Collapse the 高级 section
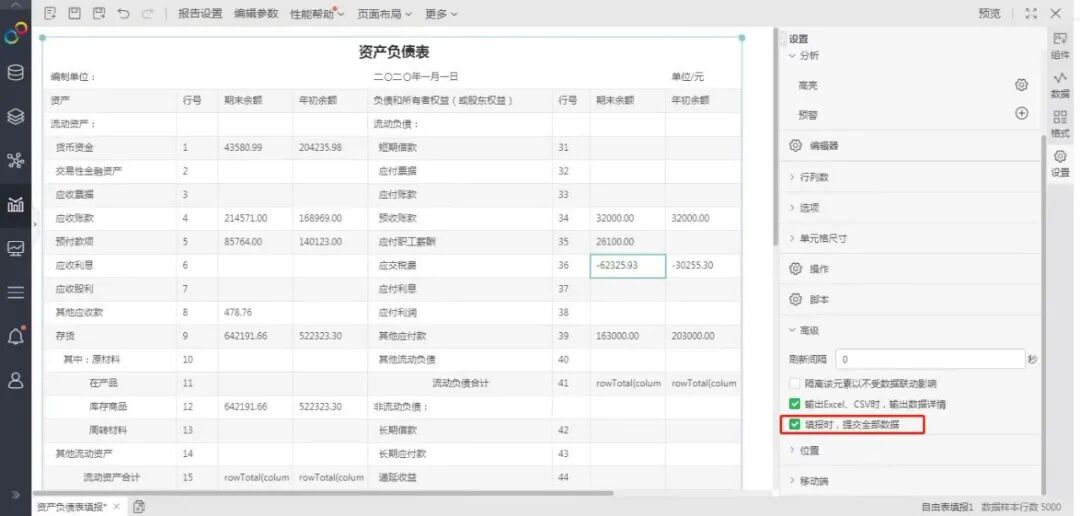The image size is (1080, 516). click(804, 331)
